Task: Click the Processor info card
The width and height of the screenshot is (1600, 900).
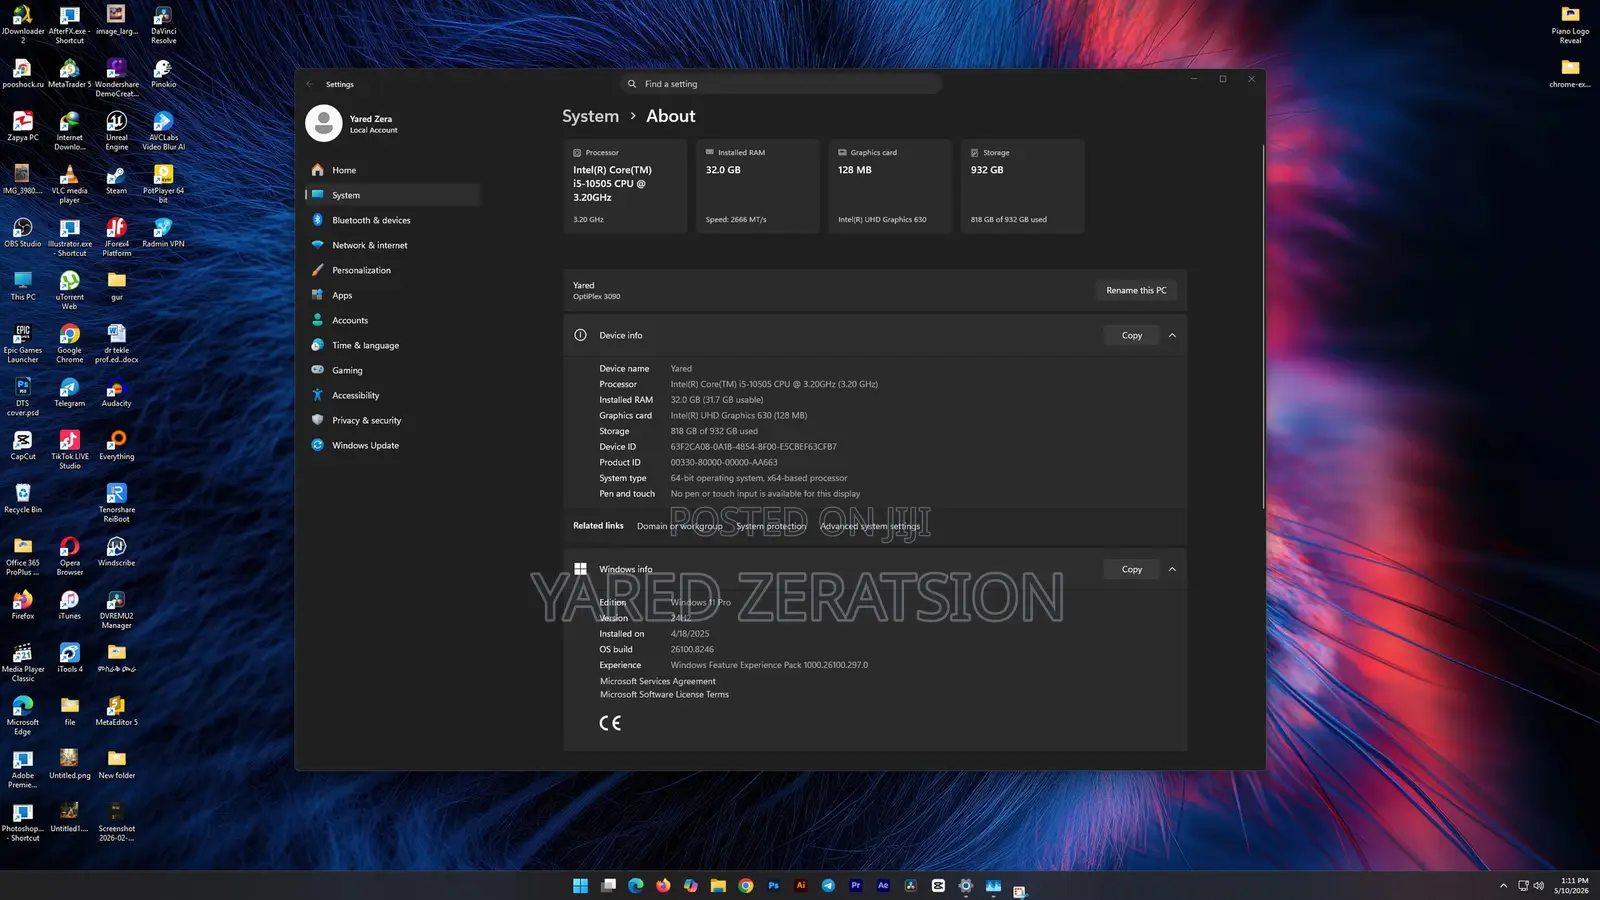Action: click(625, 186)
